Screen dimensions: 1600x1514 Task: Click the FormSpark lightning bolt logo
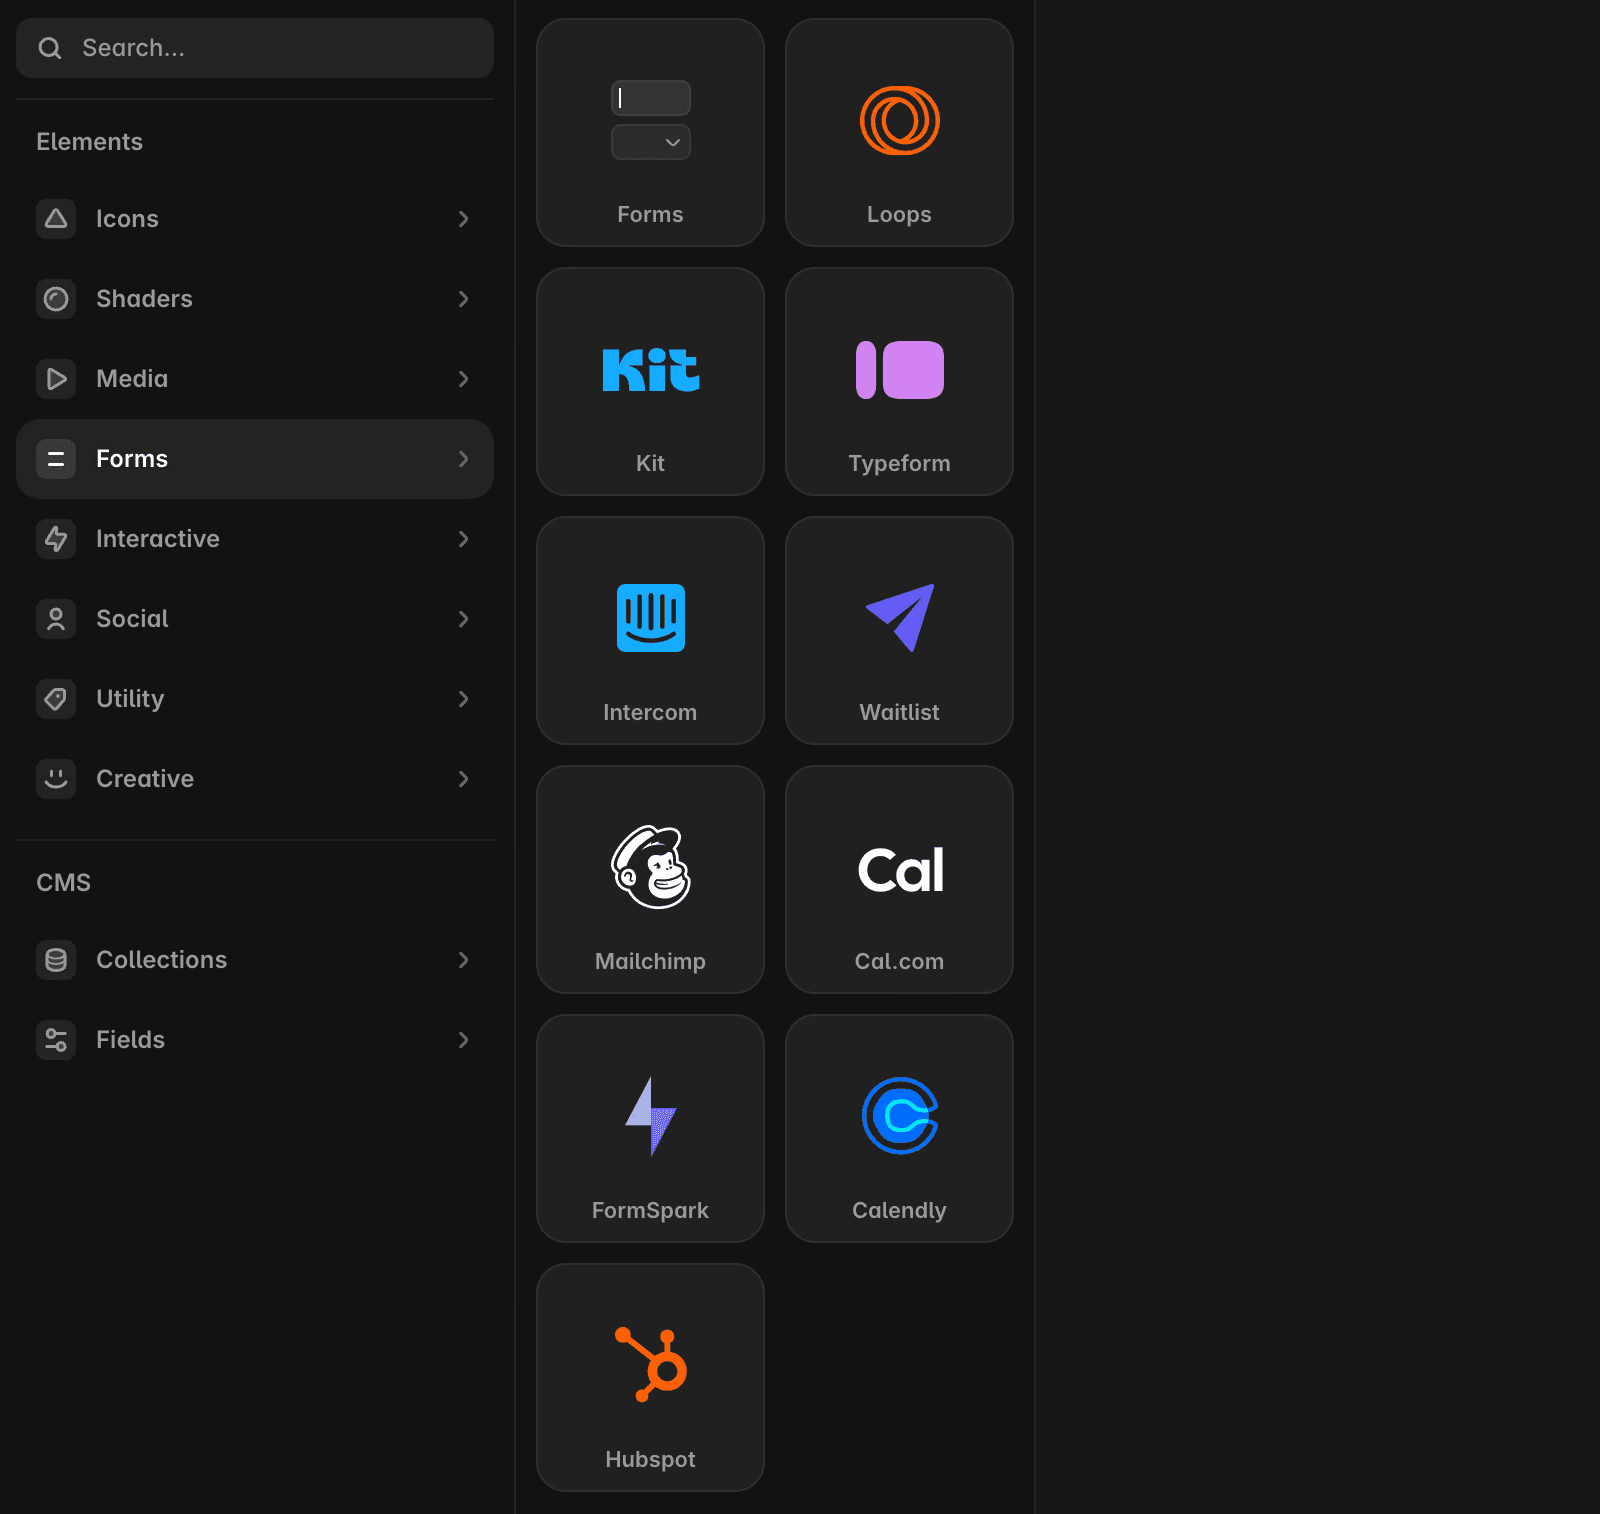pyautogui.click(x=651, y=1116)
